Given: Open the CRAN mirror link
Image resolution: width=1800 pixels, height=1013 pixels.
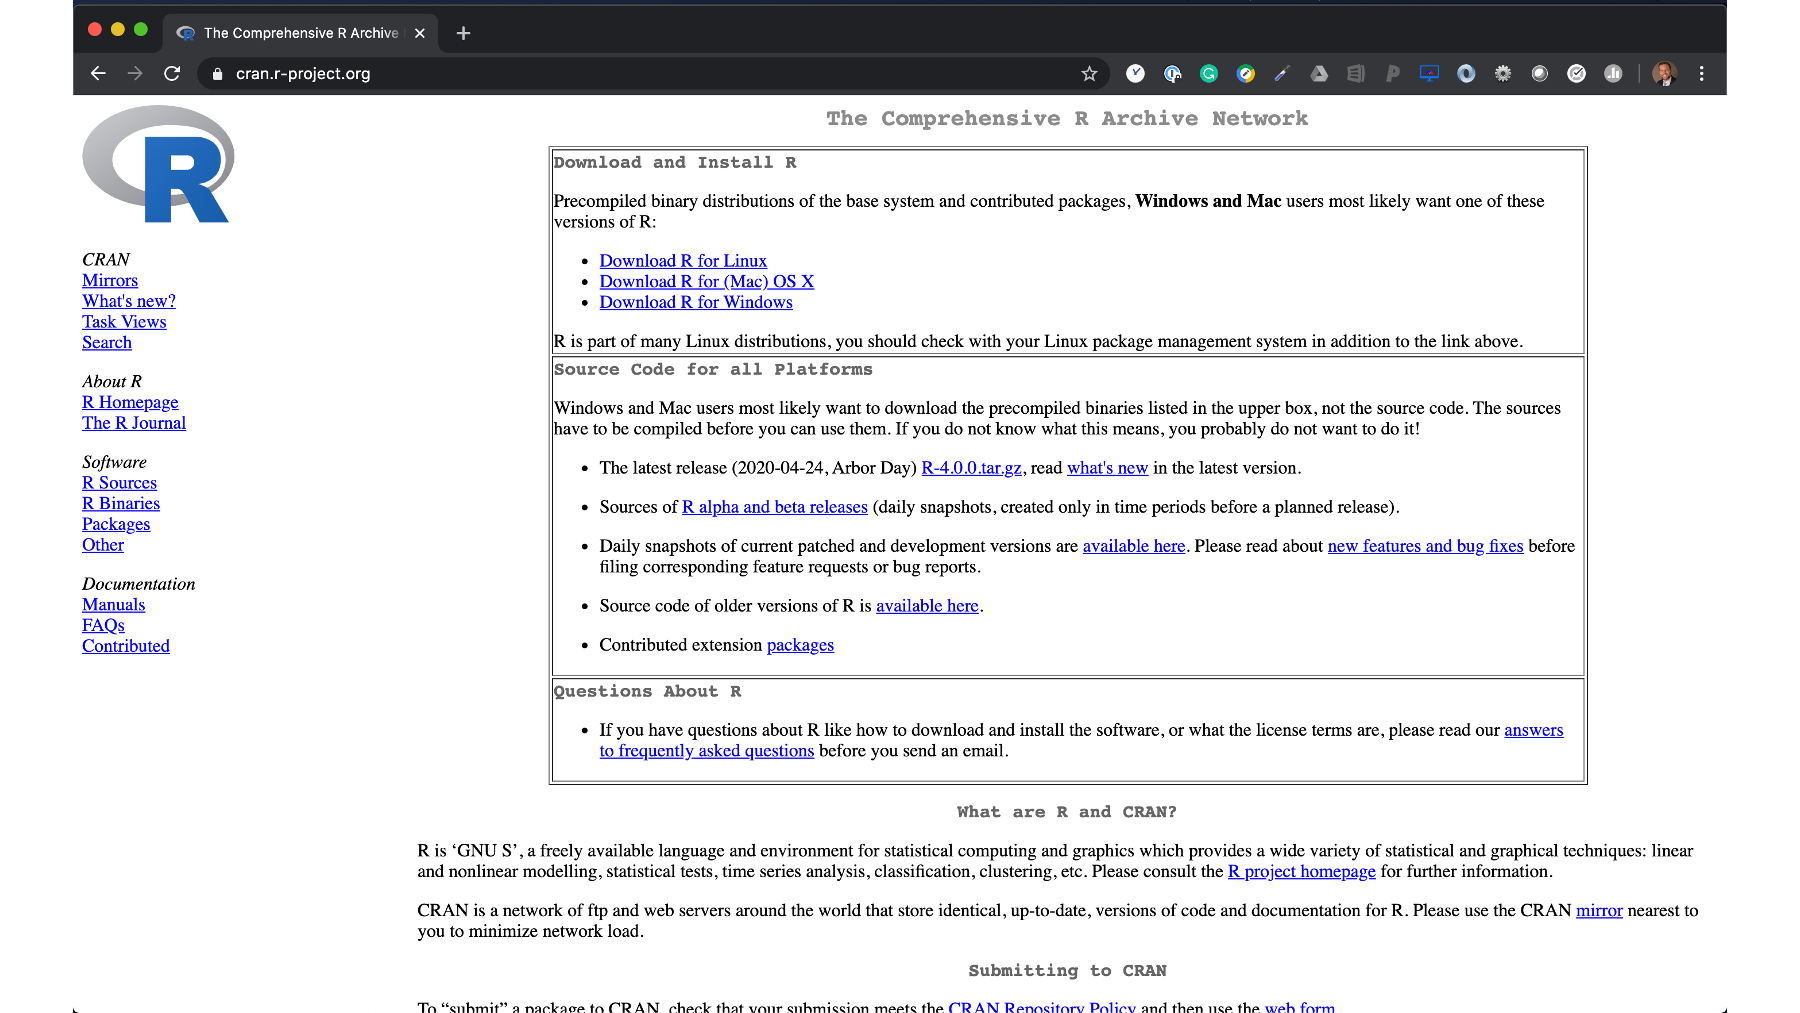Looking at the screenshot, I should [1599, 910].
